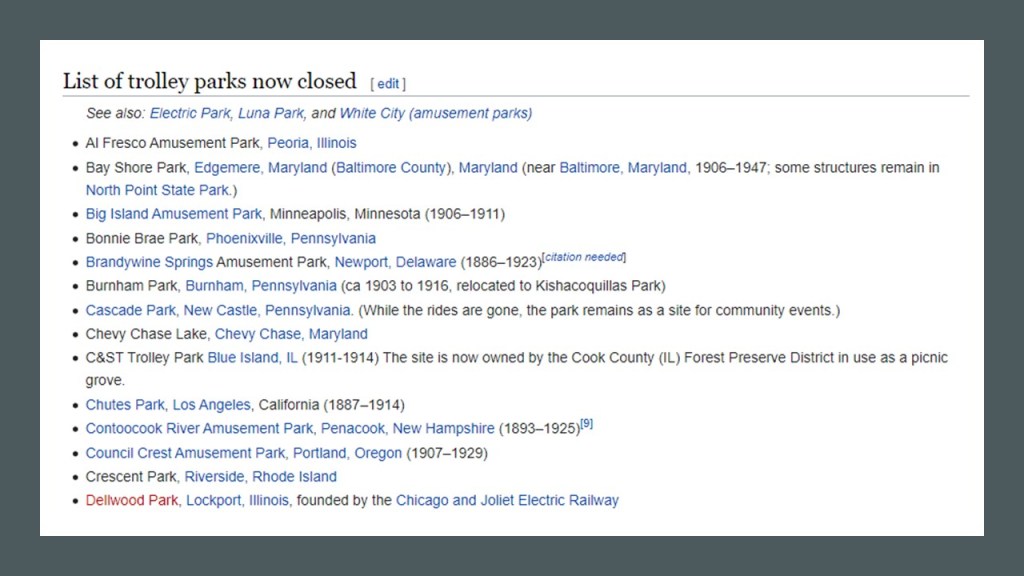Click the edit link beside the heading
Viewport: 1024px width, 576px height.
(388, 84)
